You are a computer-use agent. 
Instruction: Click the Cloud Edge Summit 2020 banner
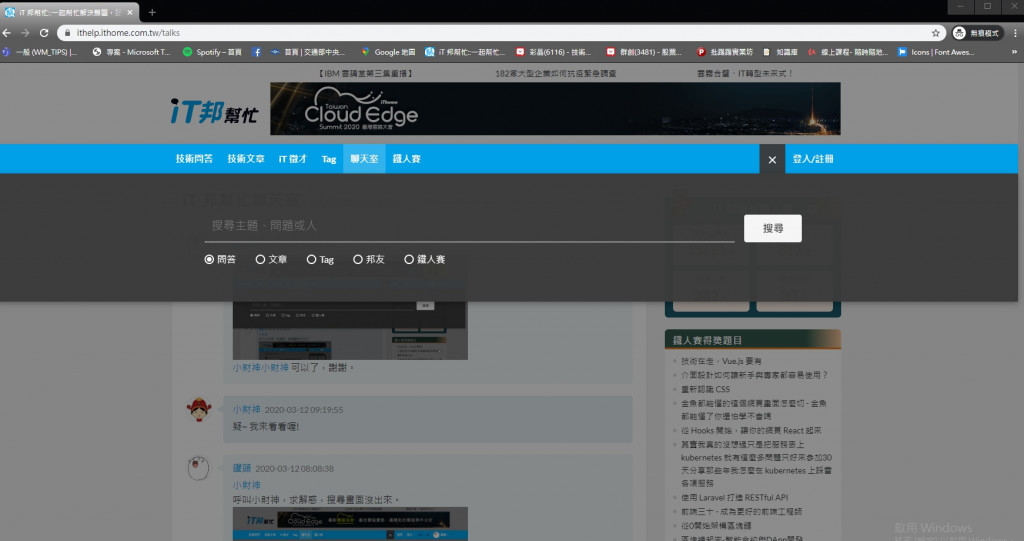[x=555, y=108]
